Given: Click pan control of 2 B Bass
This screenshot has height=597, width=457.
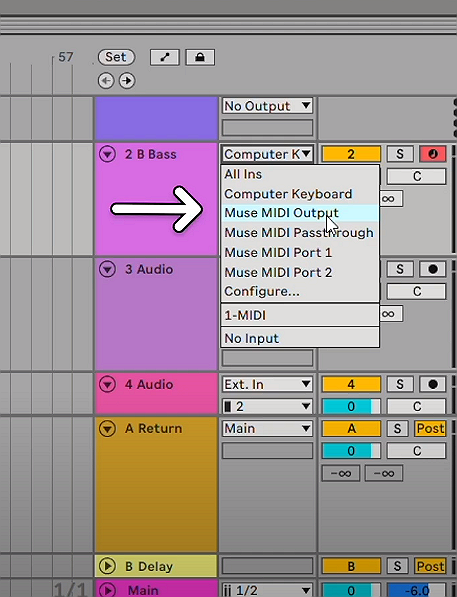Looking at the screenshot, I should [x=417, y=176].
